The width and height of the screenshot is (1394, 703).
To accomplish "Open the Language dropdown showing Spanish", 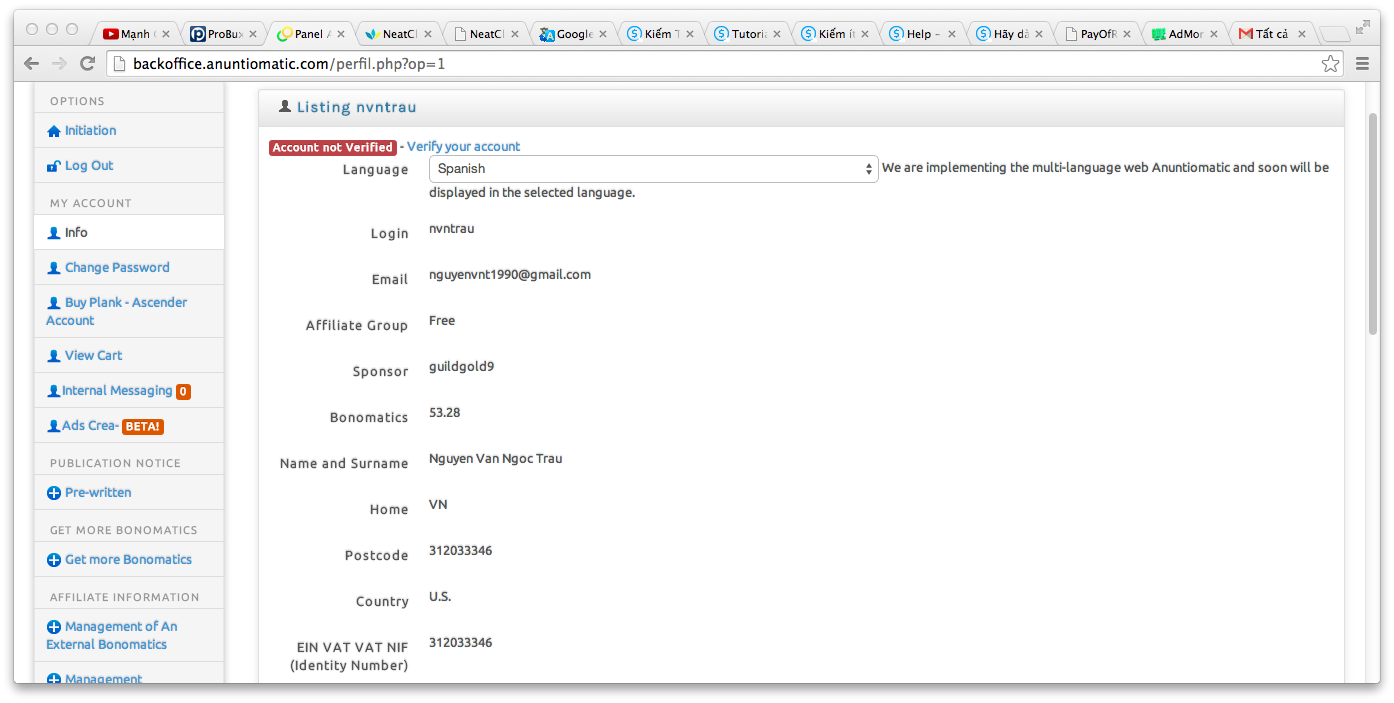I will click(653, 169).
